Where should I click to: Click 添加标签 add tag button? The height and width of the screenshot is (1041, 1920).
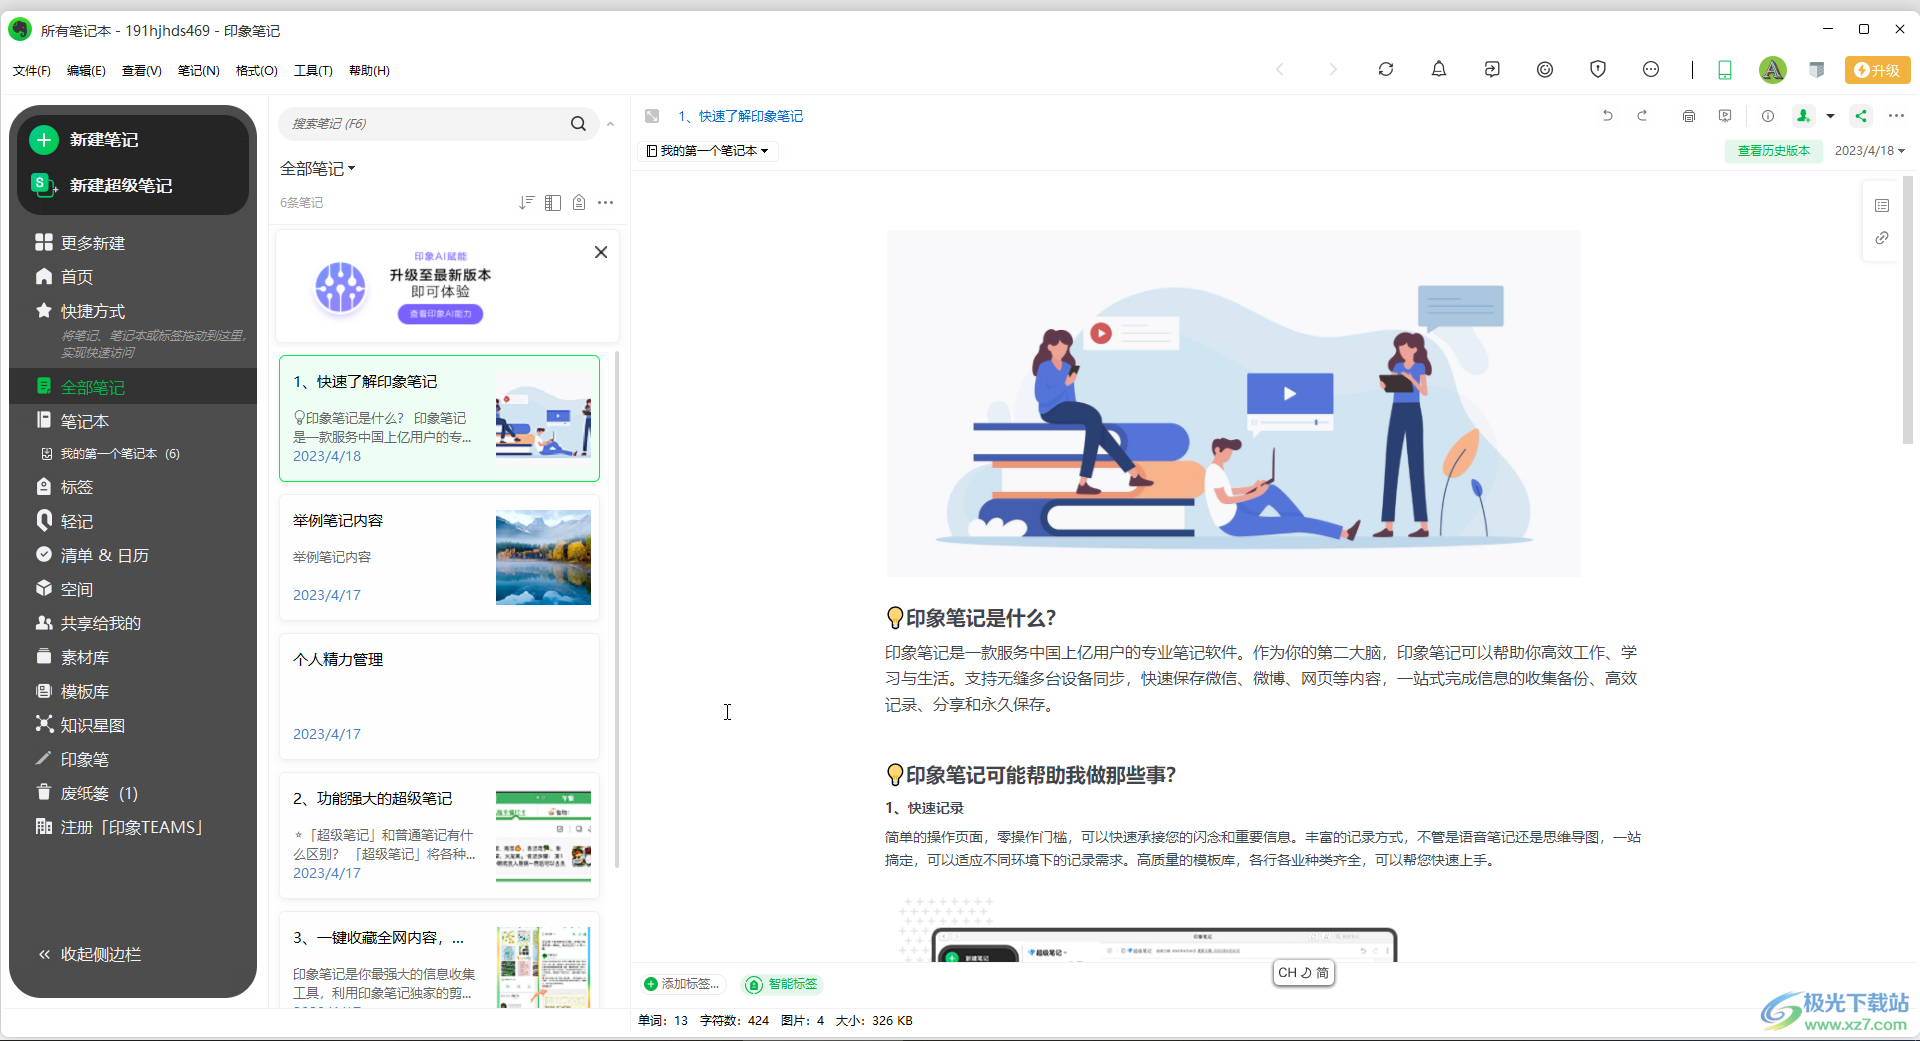click(x=682, y=984)
